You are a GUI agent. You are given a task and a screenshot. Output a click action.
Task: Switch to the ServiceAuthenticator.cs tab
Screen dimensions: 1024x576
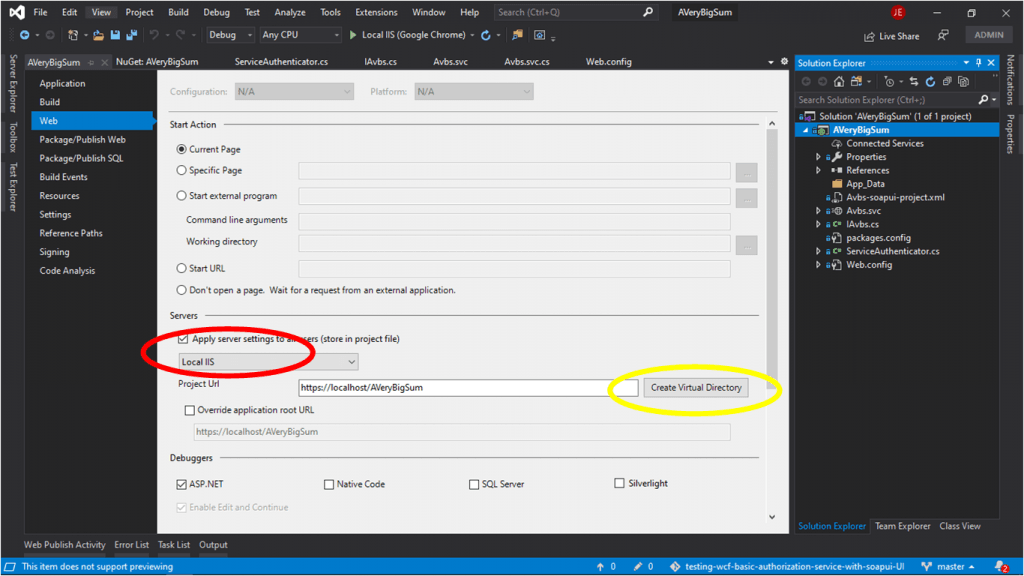tap(281, 62)
